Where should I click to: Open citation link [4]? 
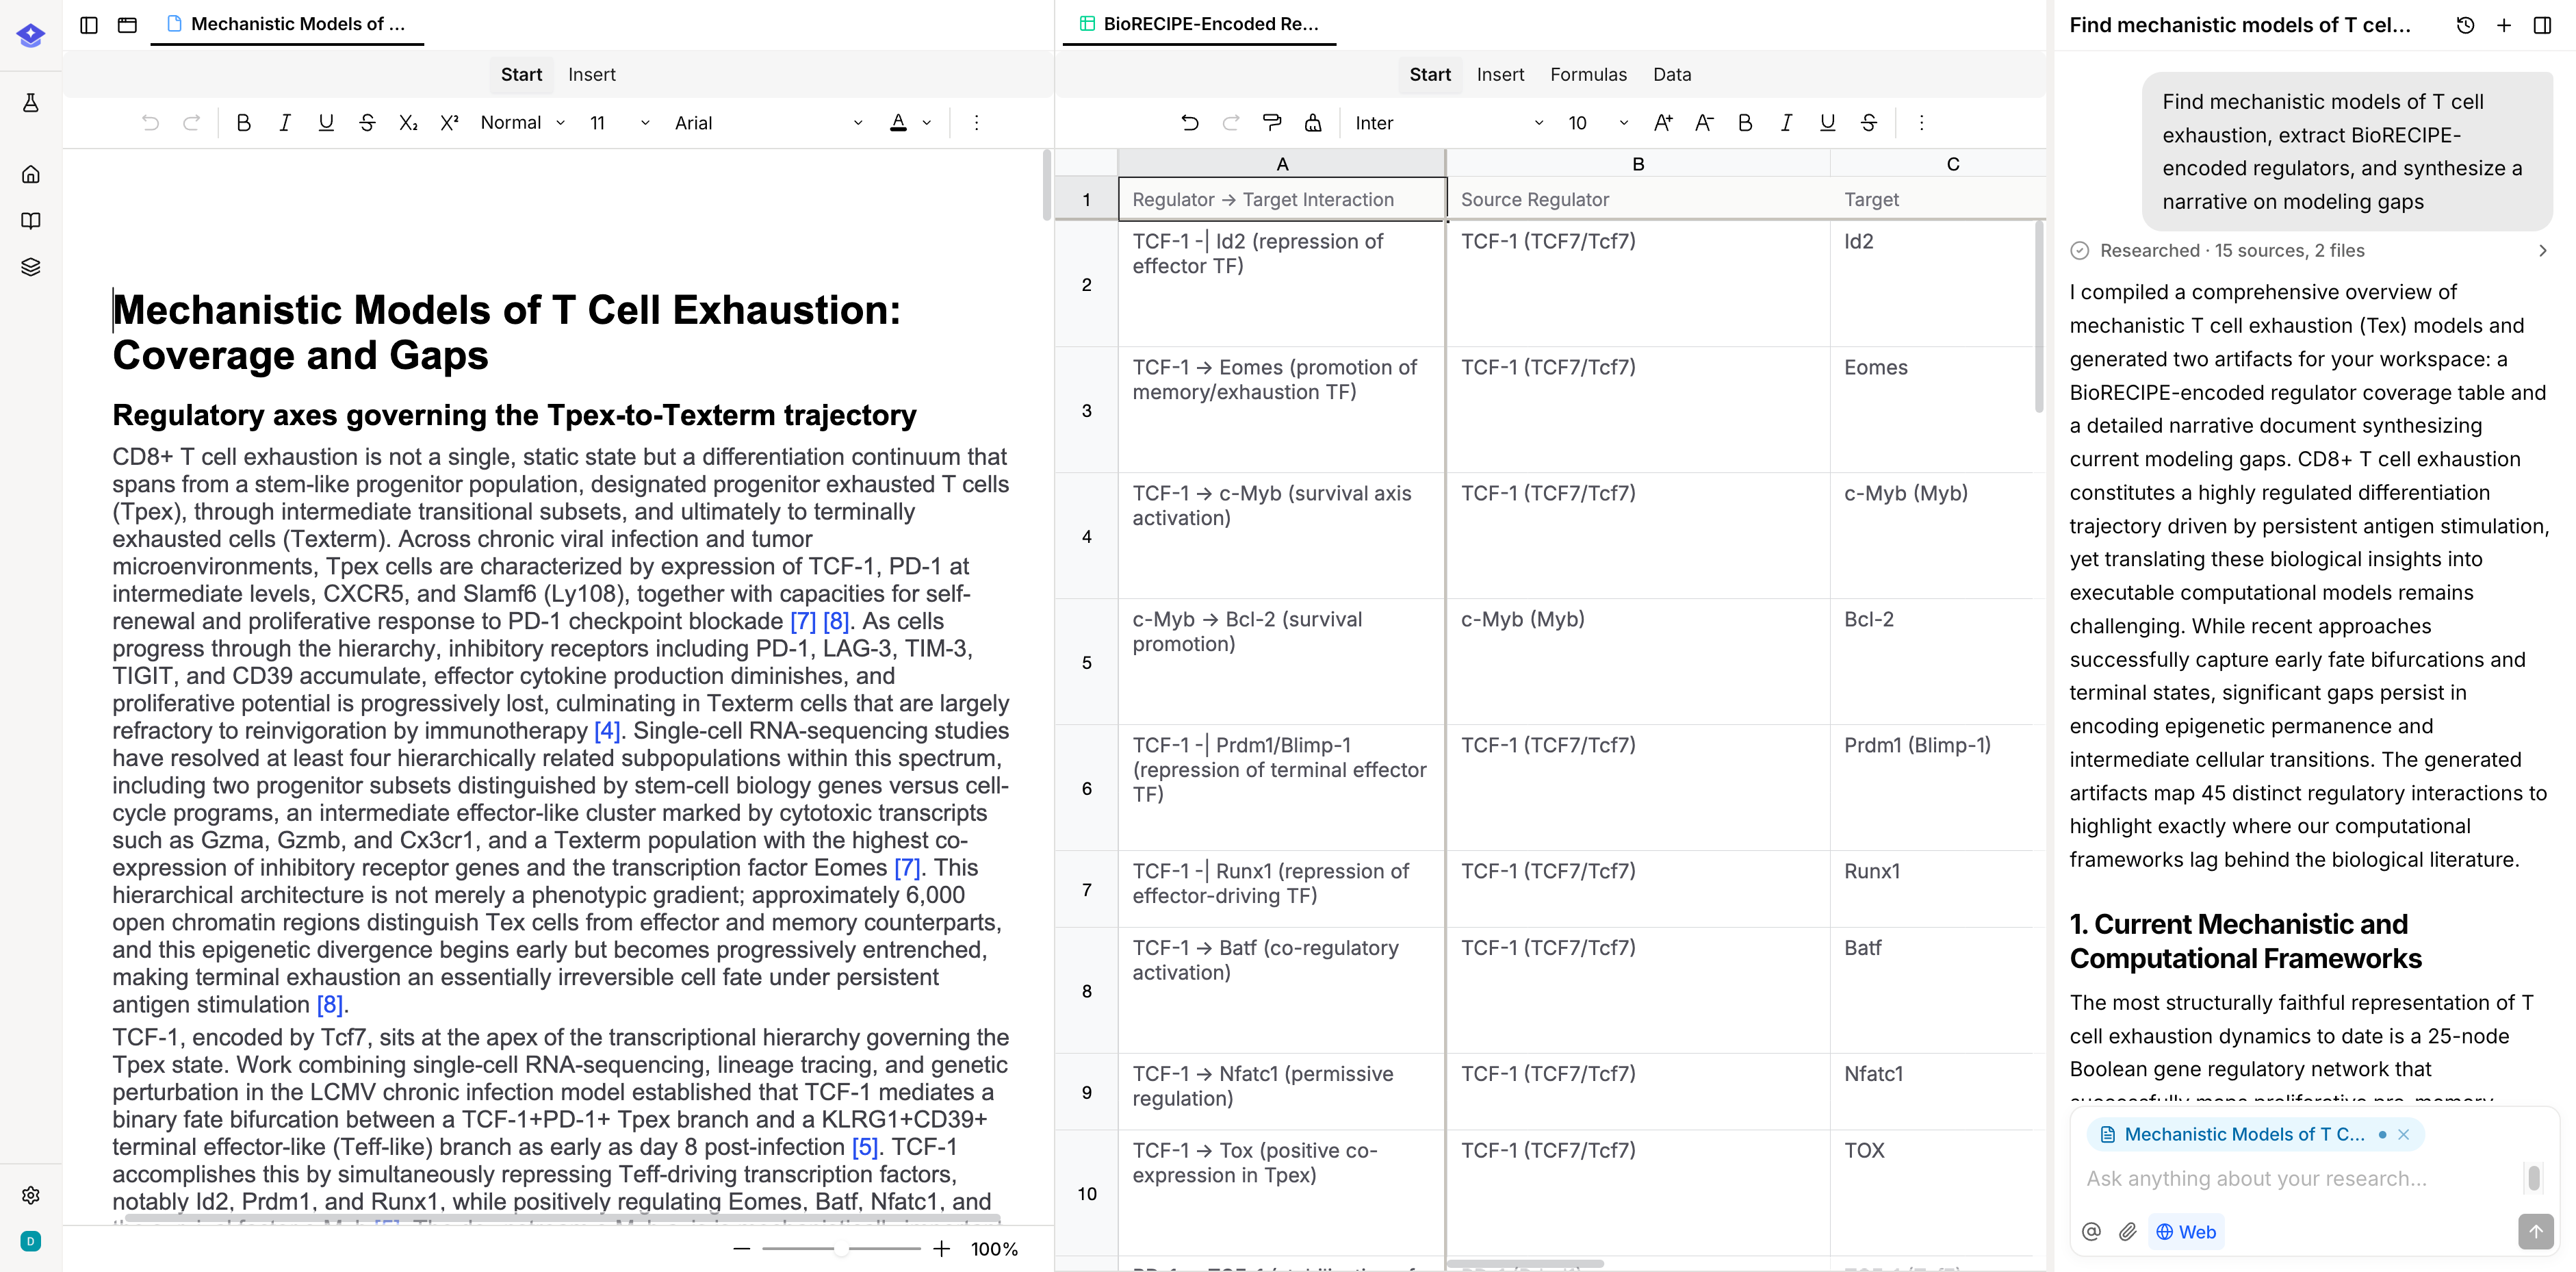[607, 731]
